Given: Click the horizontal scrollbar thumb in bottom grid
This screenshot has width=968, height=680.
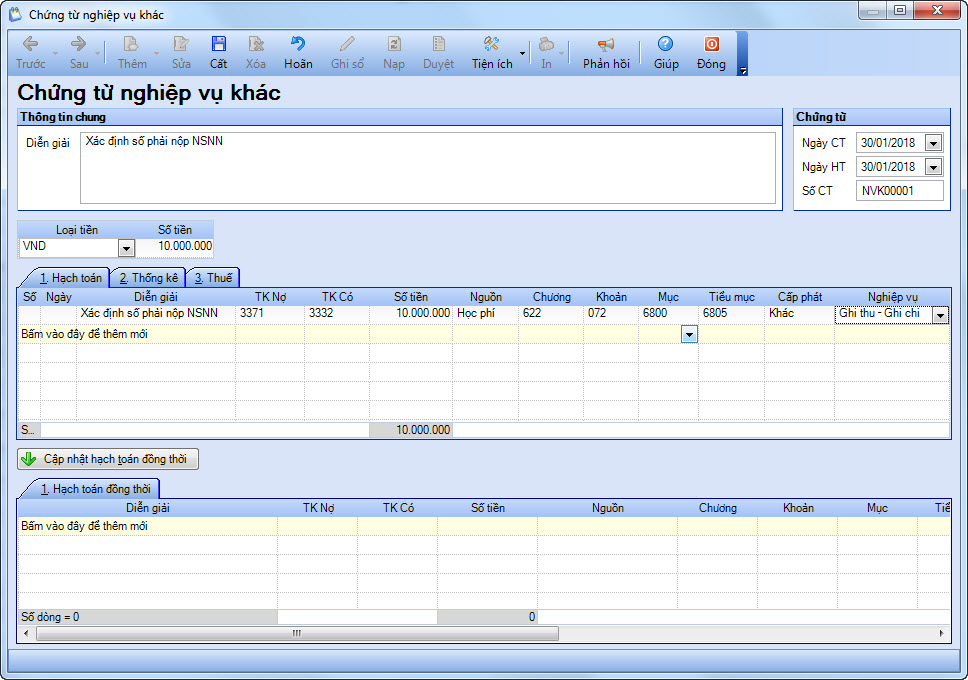Looking at the screenshot, I should click(x=297, y=633).
